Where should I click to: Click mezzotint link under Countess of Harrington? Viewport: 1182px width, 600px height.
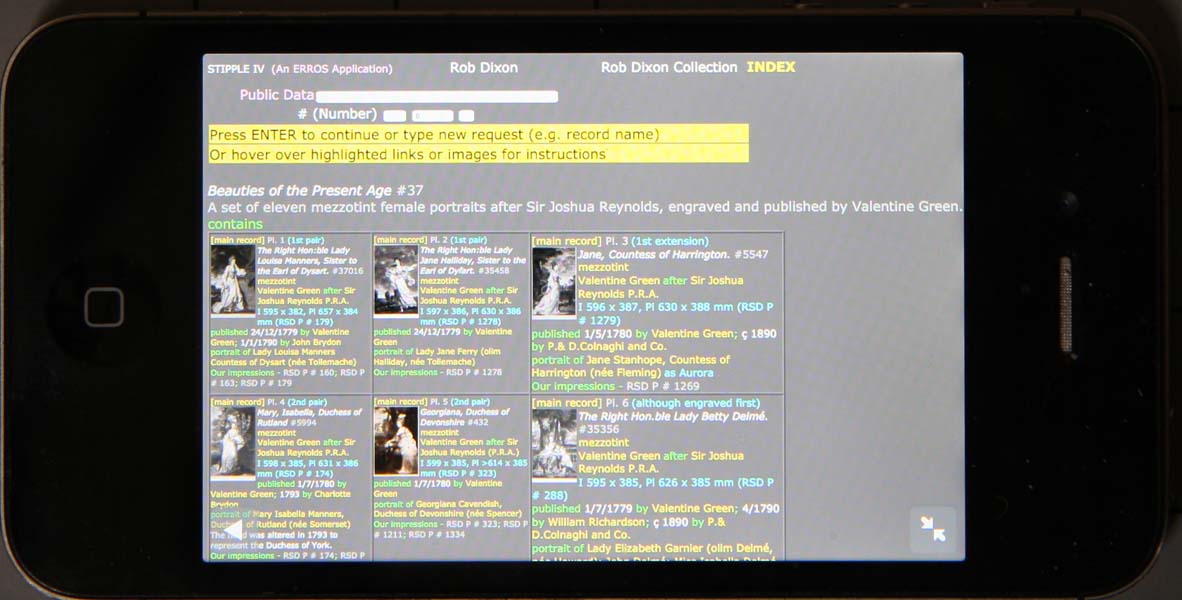[x=603, y=268]
